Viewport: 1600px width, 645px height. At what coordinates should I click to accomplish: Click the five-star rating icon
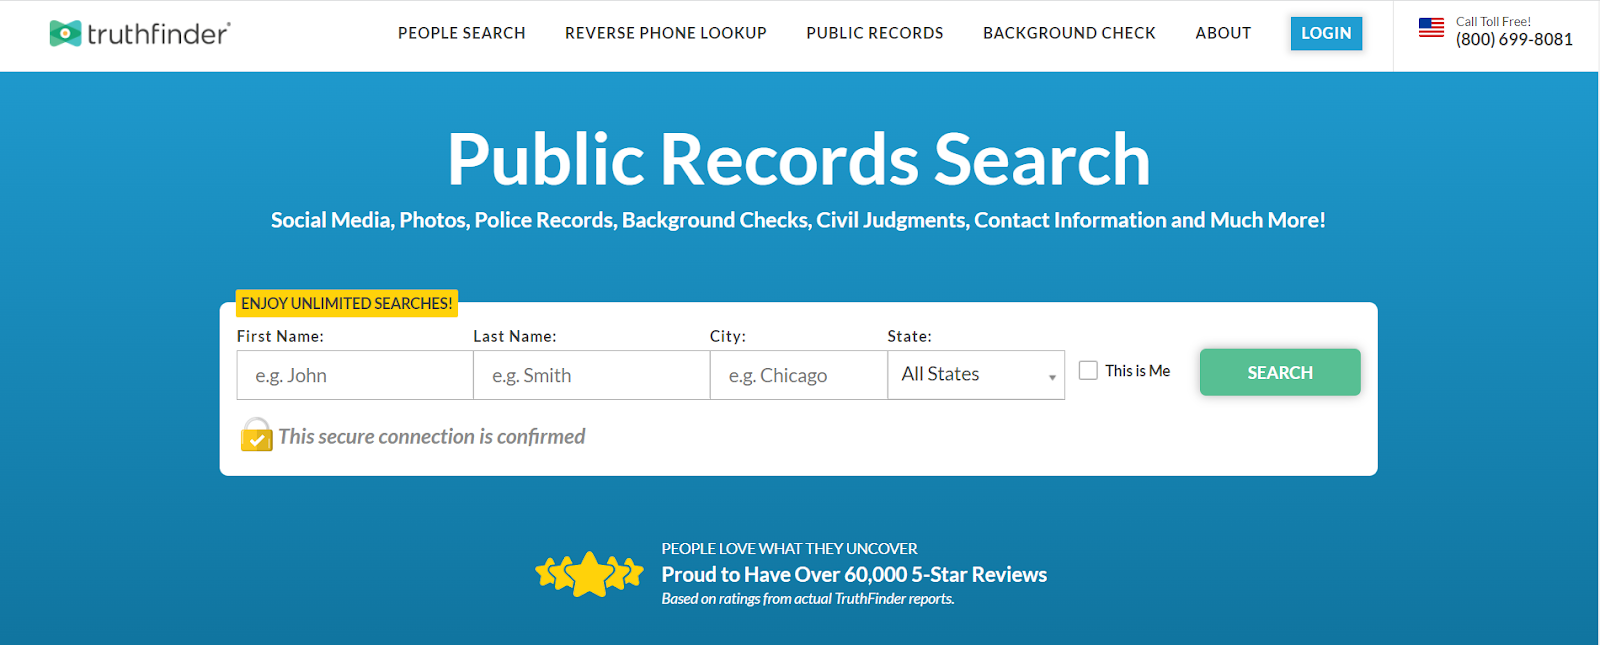[590, 574]
